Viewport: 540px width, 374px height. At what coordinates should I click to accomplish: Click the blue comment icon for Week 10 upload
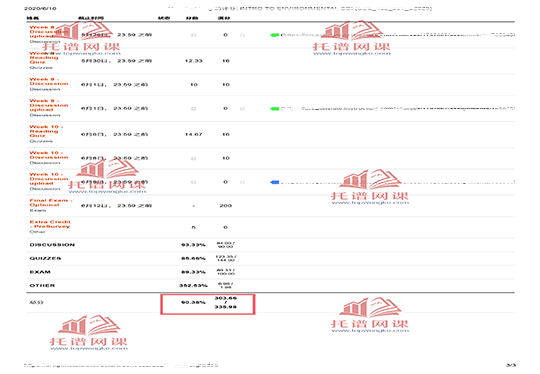pyautogui.click(x=274, y=182)
